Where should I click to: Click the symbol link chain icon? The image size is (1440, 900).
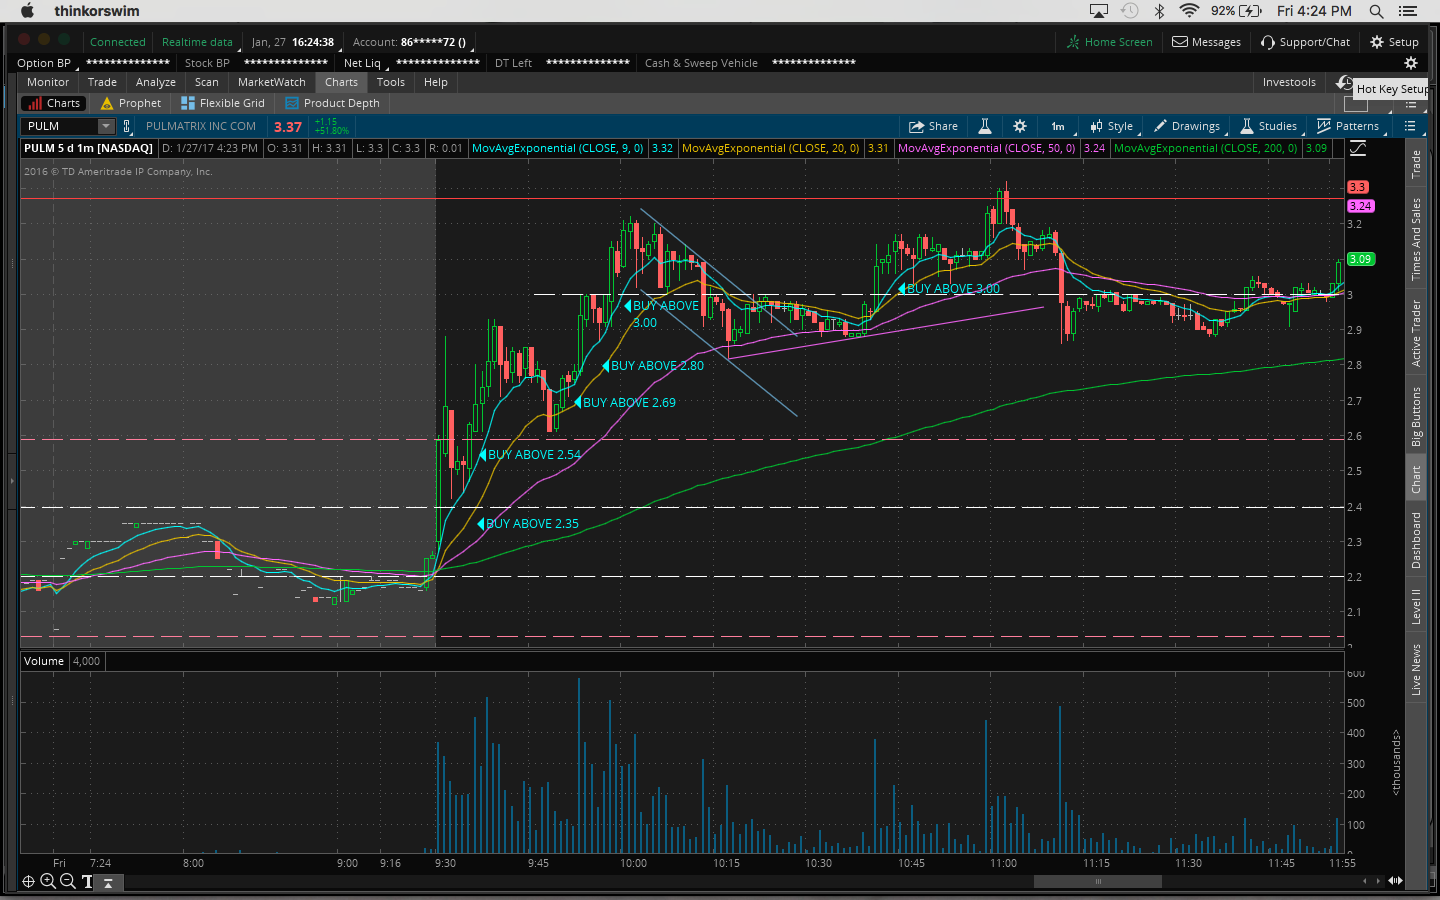[127, 126]
